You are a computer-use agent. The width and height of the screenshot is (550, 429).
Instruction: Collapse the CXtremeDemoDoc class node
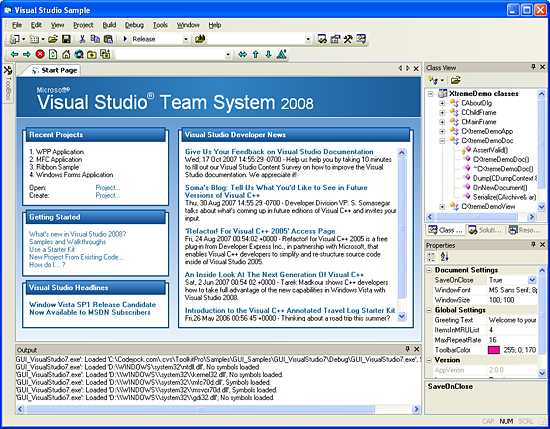(442, 141)
